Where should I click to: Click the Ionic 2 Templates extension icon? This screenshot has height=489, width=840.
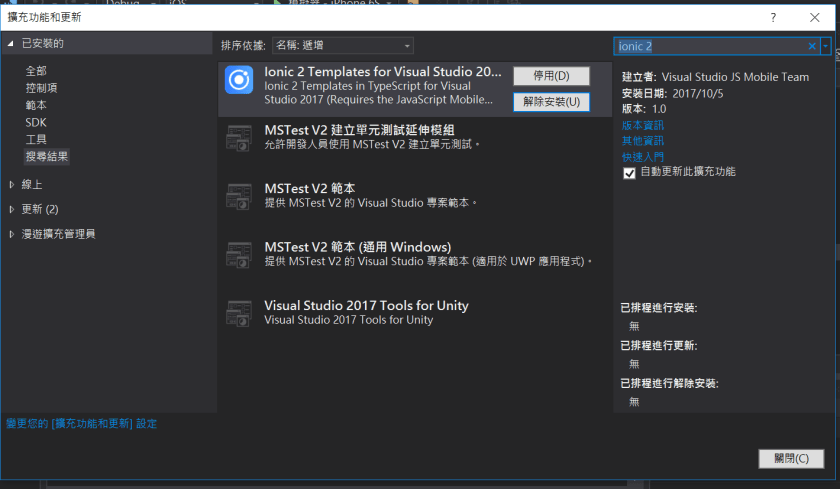click(239, 80)
